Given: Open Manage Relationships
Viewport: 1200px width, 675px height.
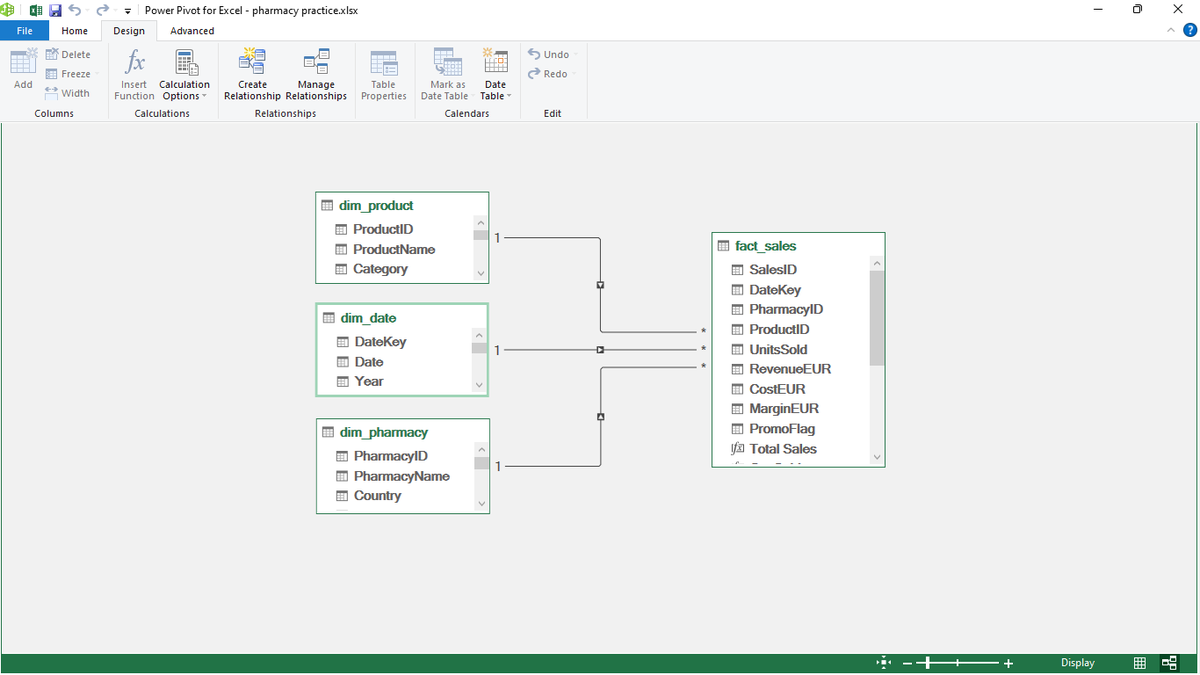Looking at the screenshot, I should tap(316, 74).
